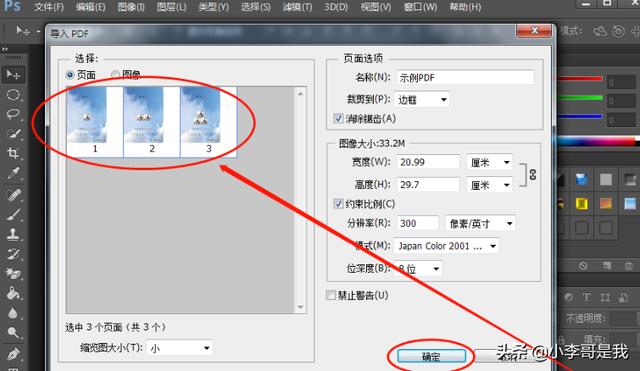
Task: Click the chain link icon beside width and height
Action: click(x=533, y=175)
